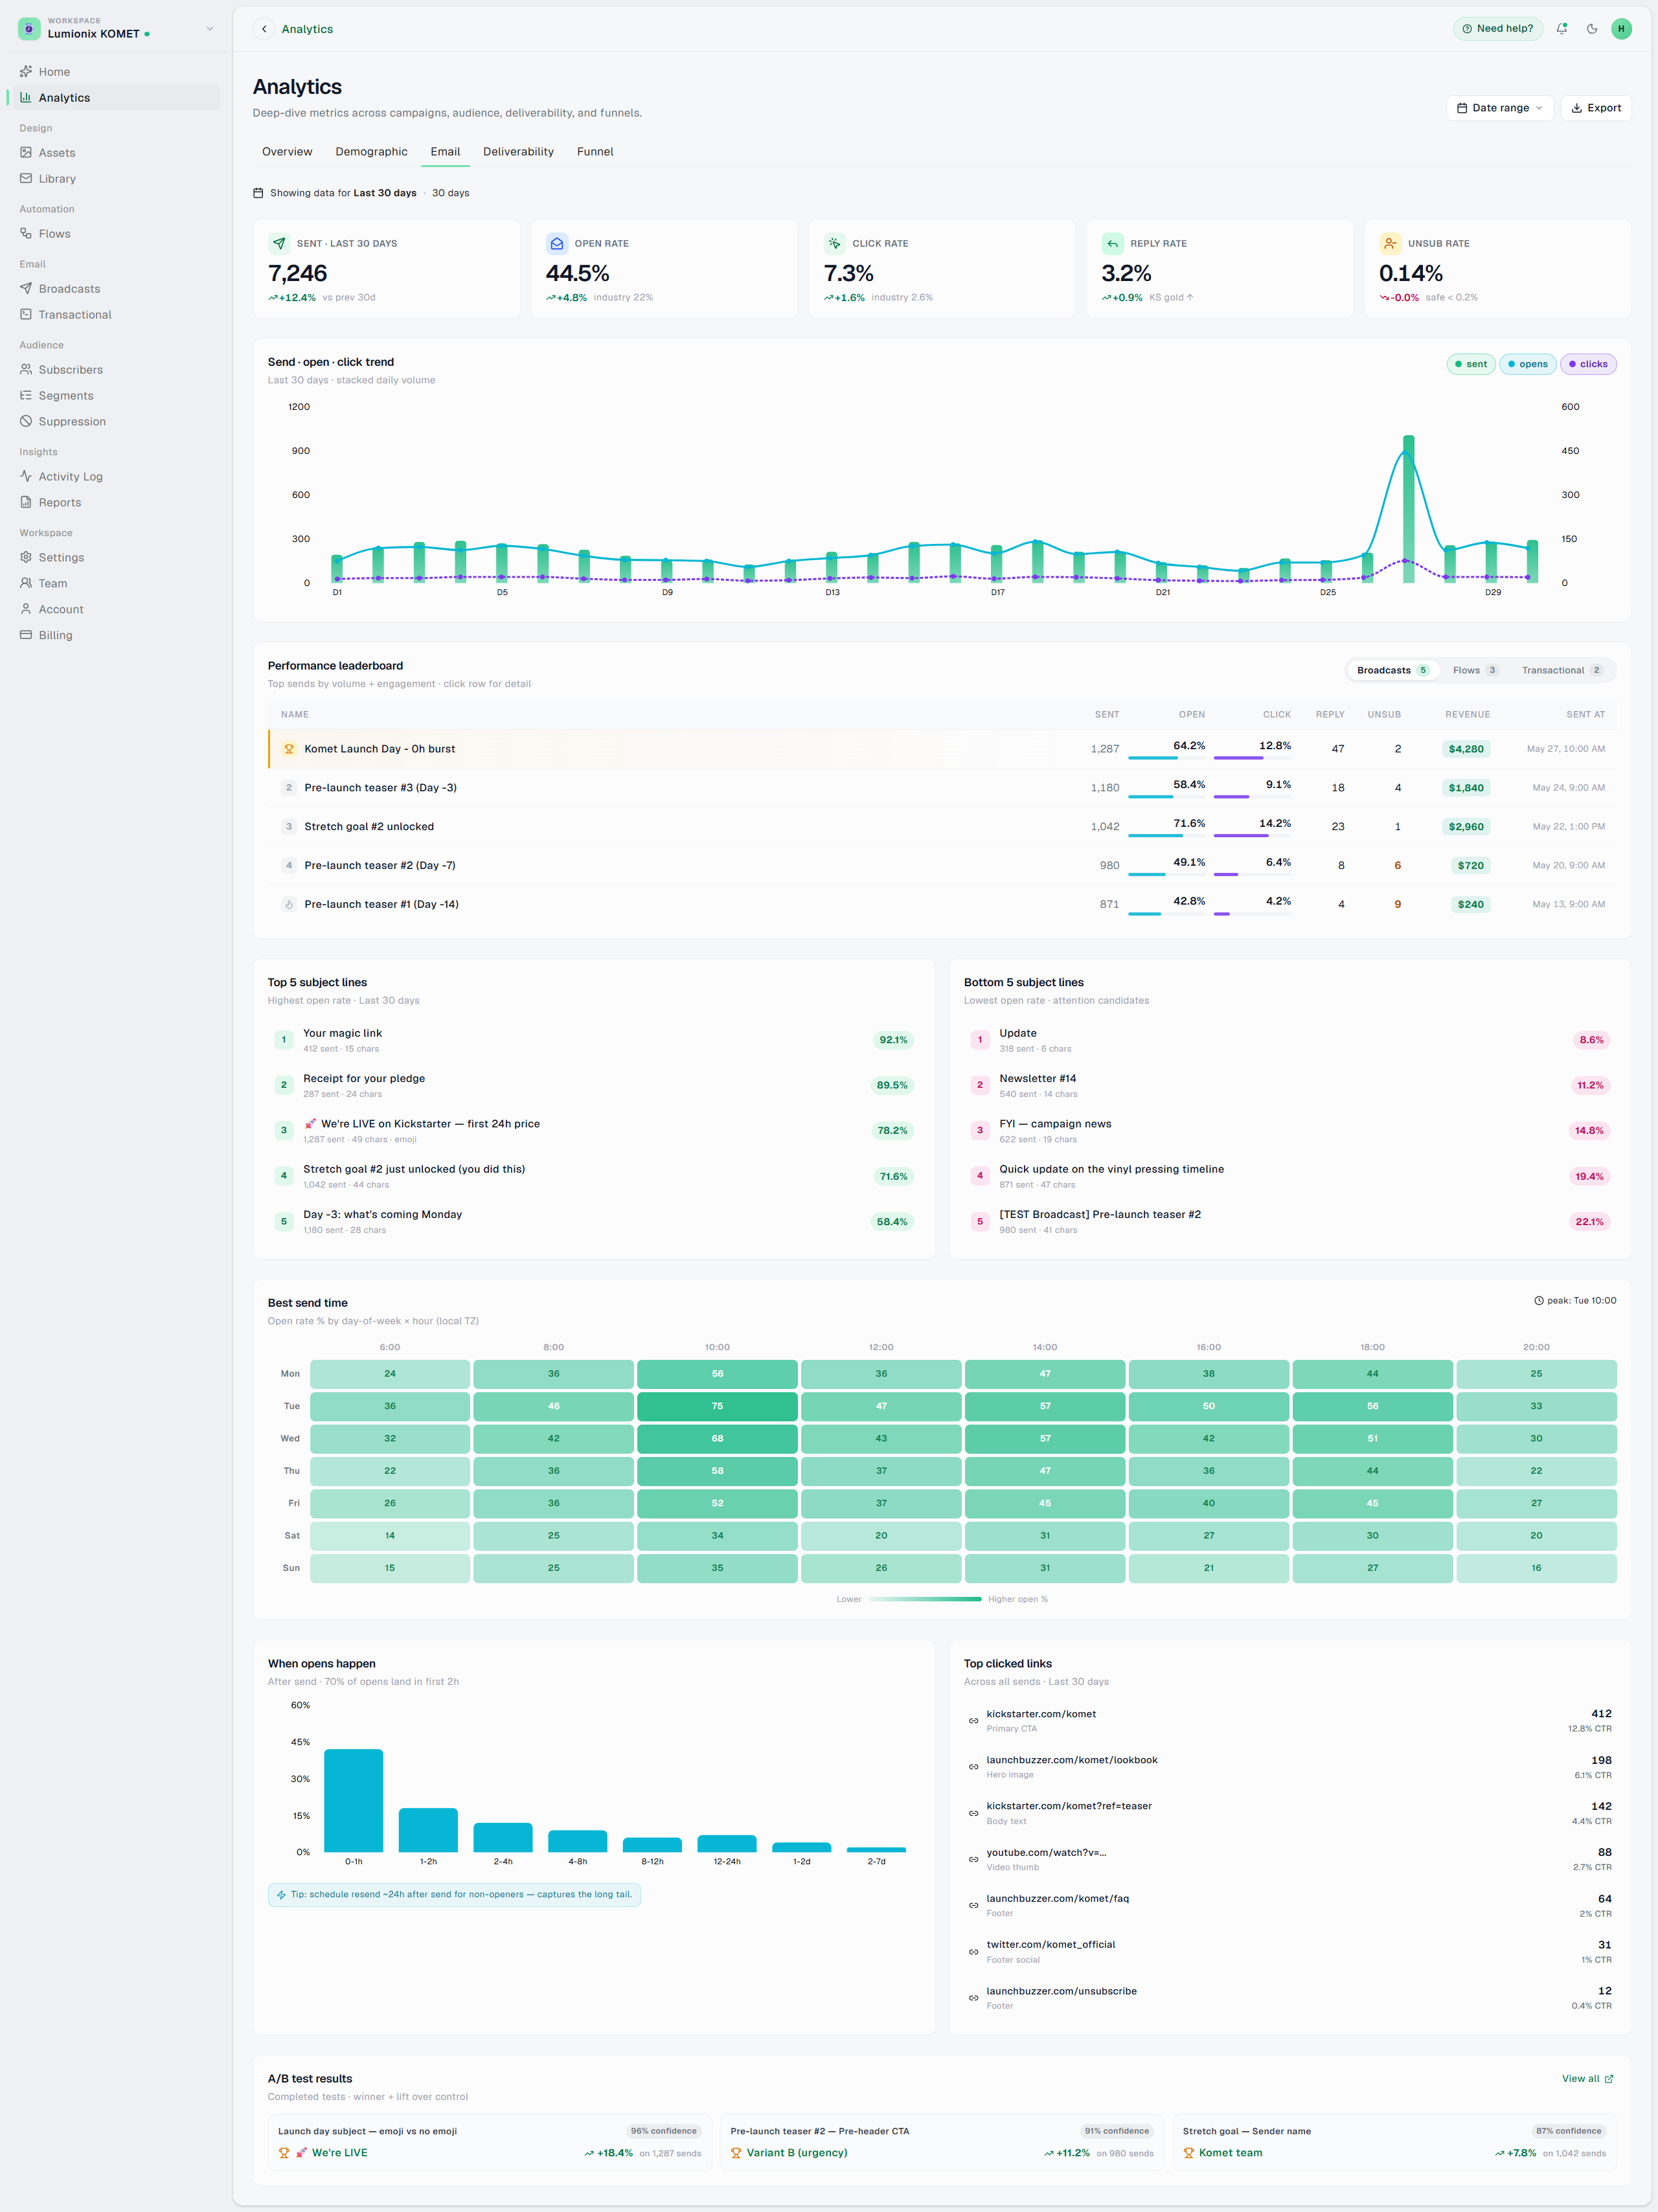Switch to the Deliverability tab
Viewport: 1658px width, 2212px height.
[518, 152]
